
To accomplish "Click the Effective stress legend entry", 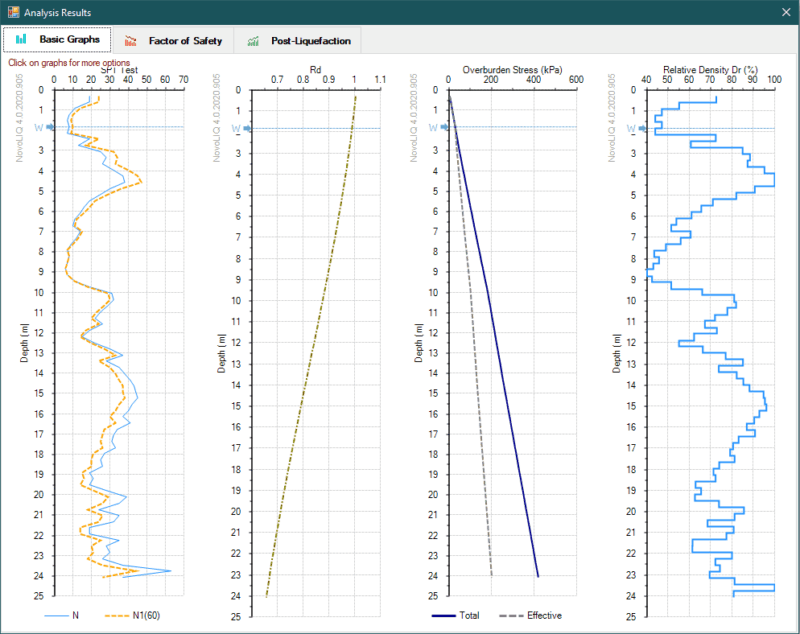I will pos(531,616).
